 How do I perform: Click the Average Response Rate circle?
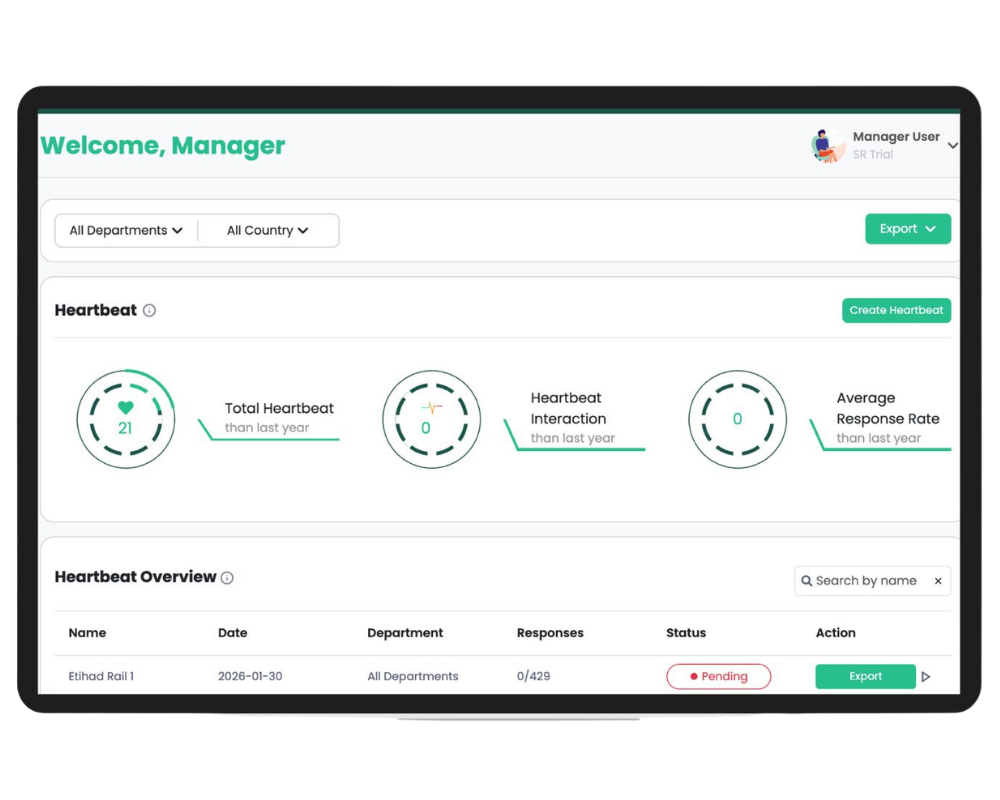tap(737, 419)
